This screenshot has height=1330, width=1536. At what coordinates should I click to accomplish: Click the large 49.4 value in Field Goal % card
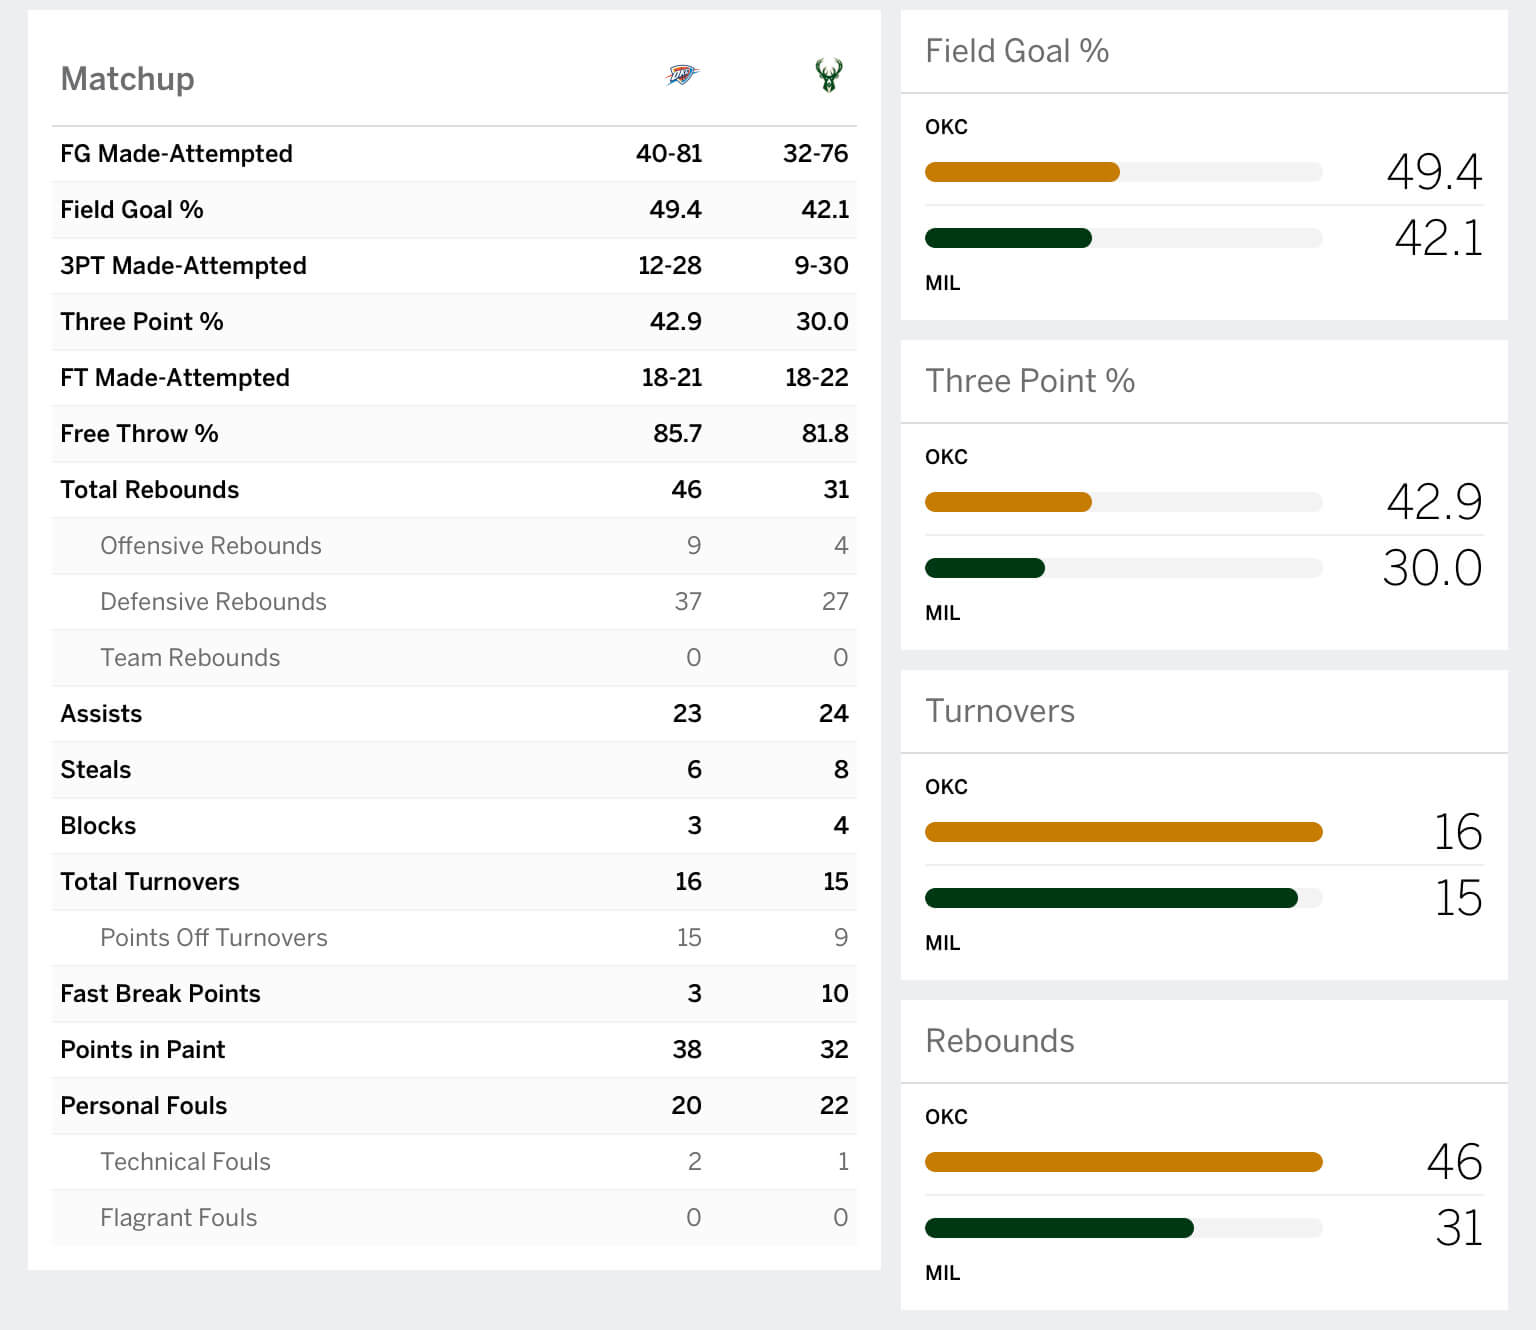point(1433,172)
